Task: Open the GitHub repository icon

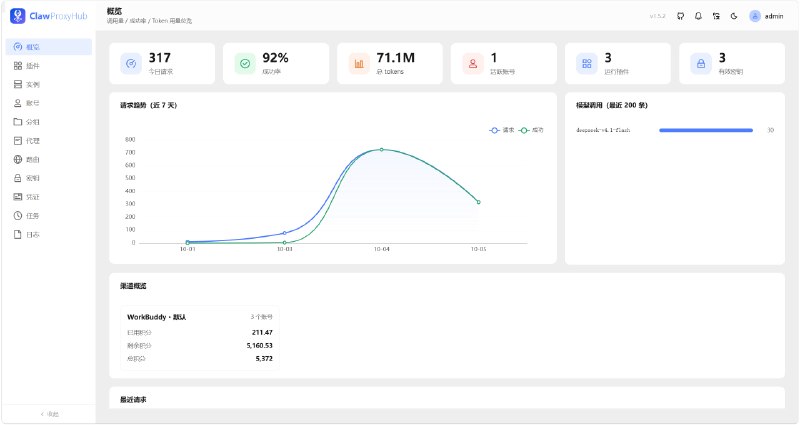Action: pos(680,16)
